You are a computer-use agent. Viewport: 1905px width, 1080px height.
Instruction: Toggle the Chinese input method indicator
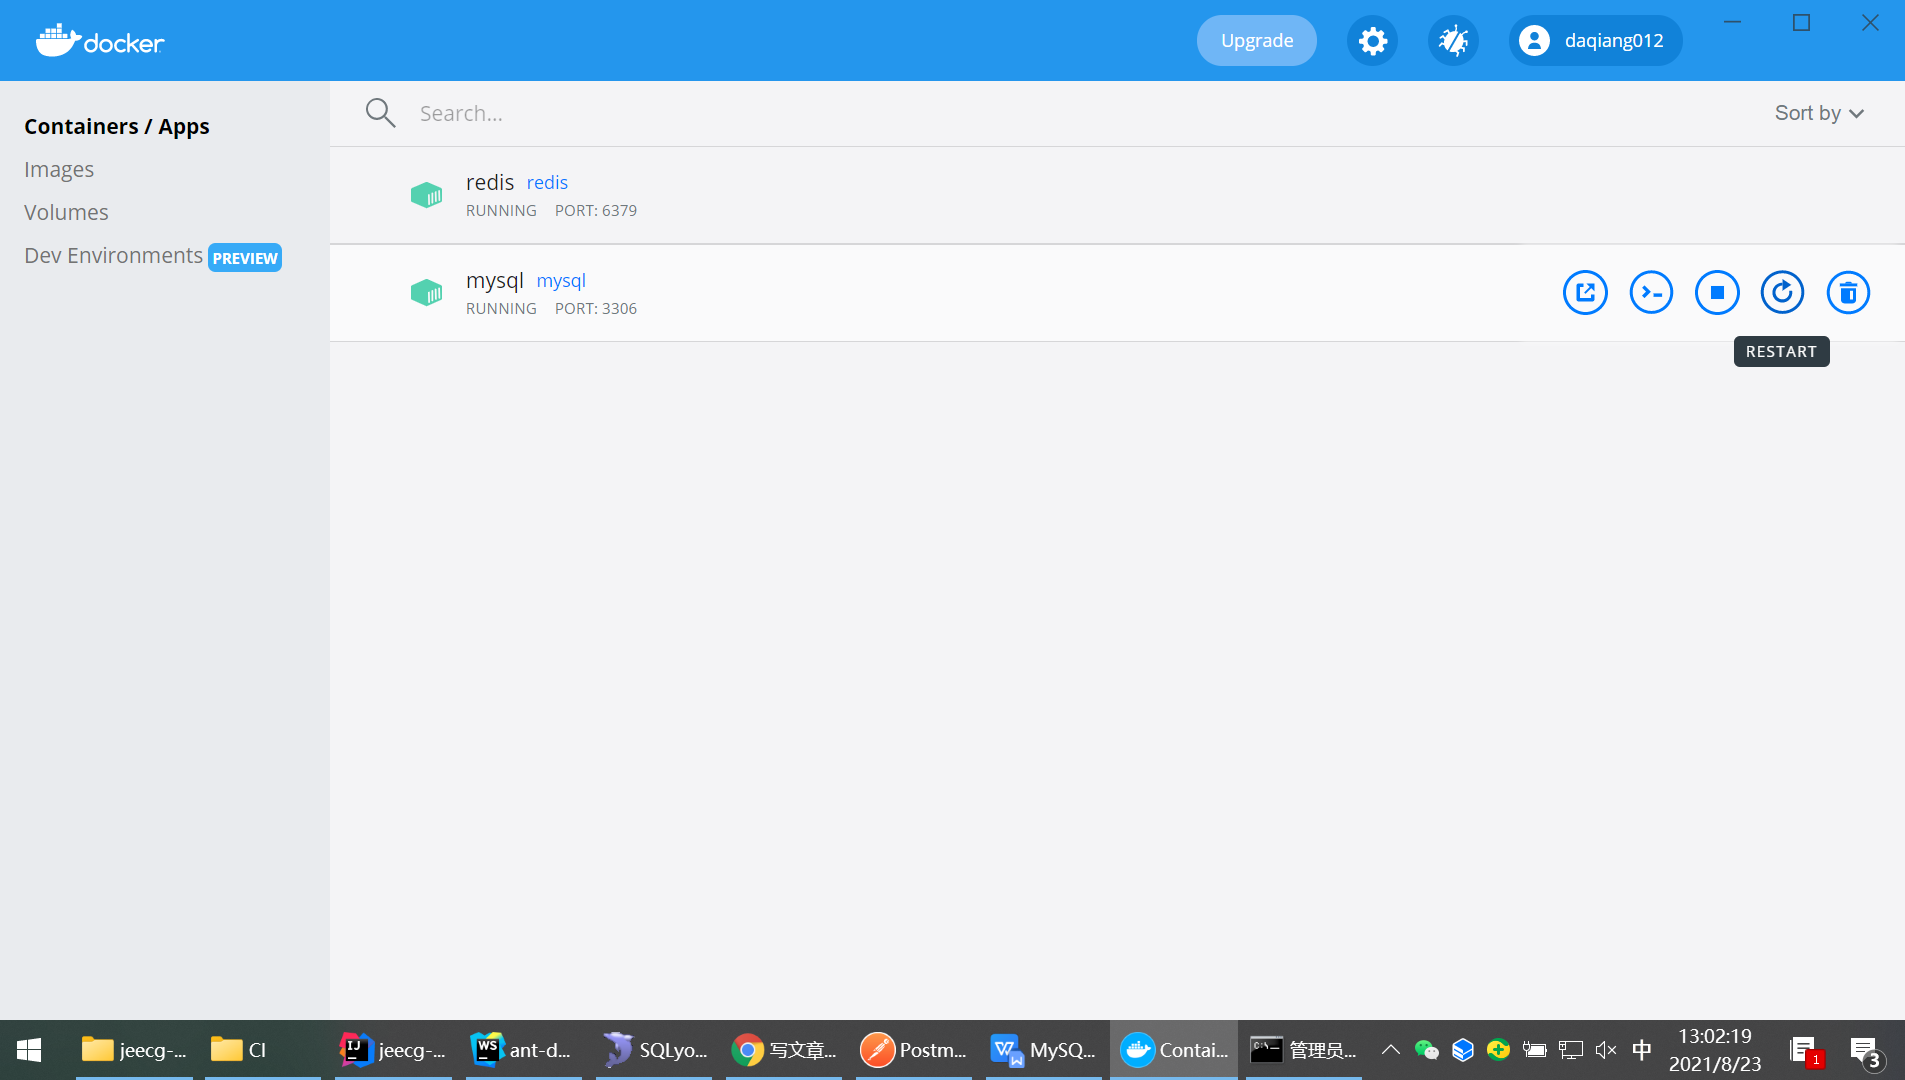tap(1642, 1050)
